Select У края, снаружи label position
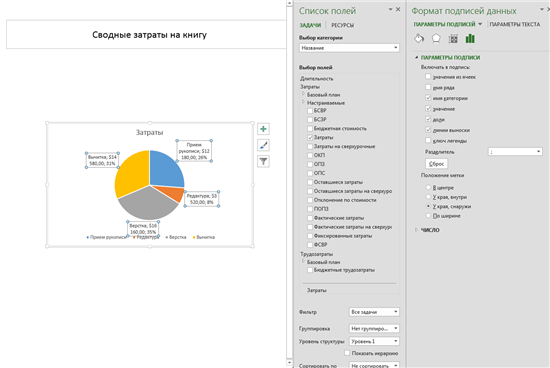Image resolution: width=550 pixels, height=368 pixels. pyautogui.click(x=428, y=206)
